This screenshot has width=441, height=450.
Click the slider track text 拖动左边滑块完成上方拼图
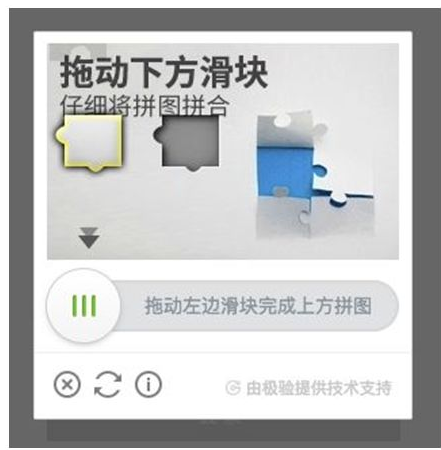click(258, 306)
